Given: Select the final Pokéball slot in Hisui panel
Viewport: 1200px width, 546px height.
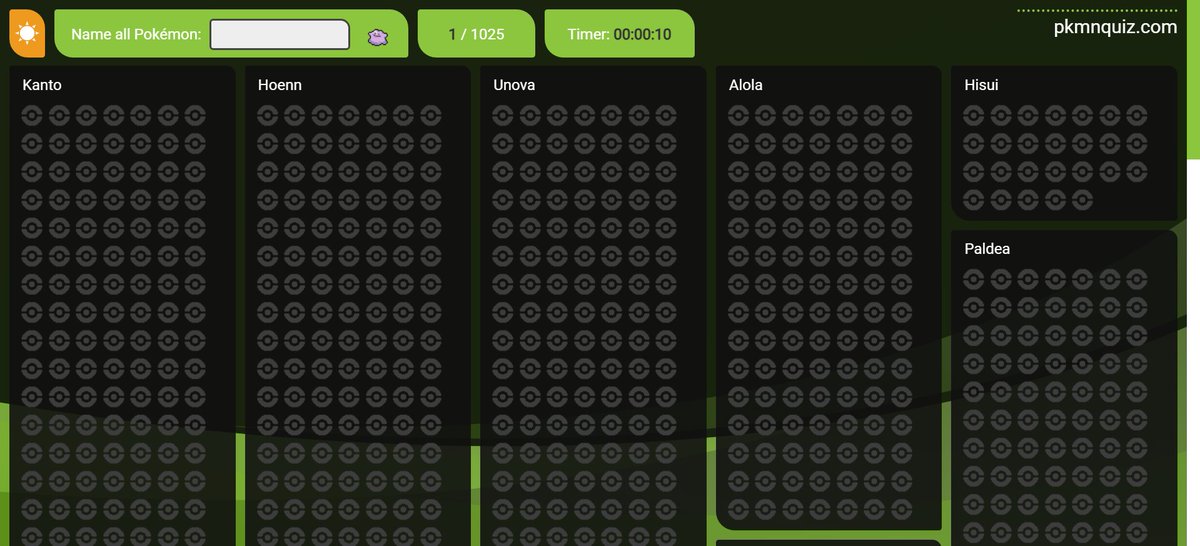Looking at the screenshot, I should point(1081,200).
